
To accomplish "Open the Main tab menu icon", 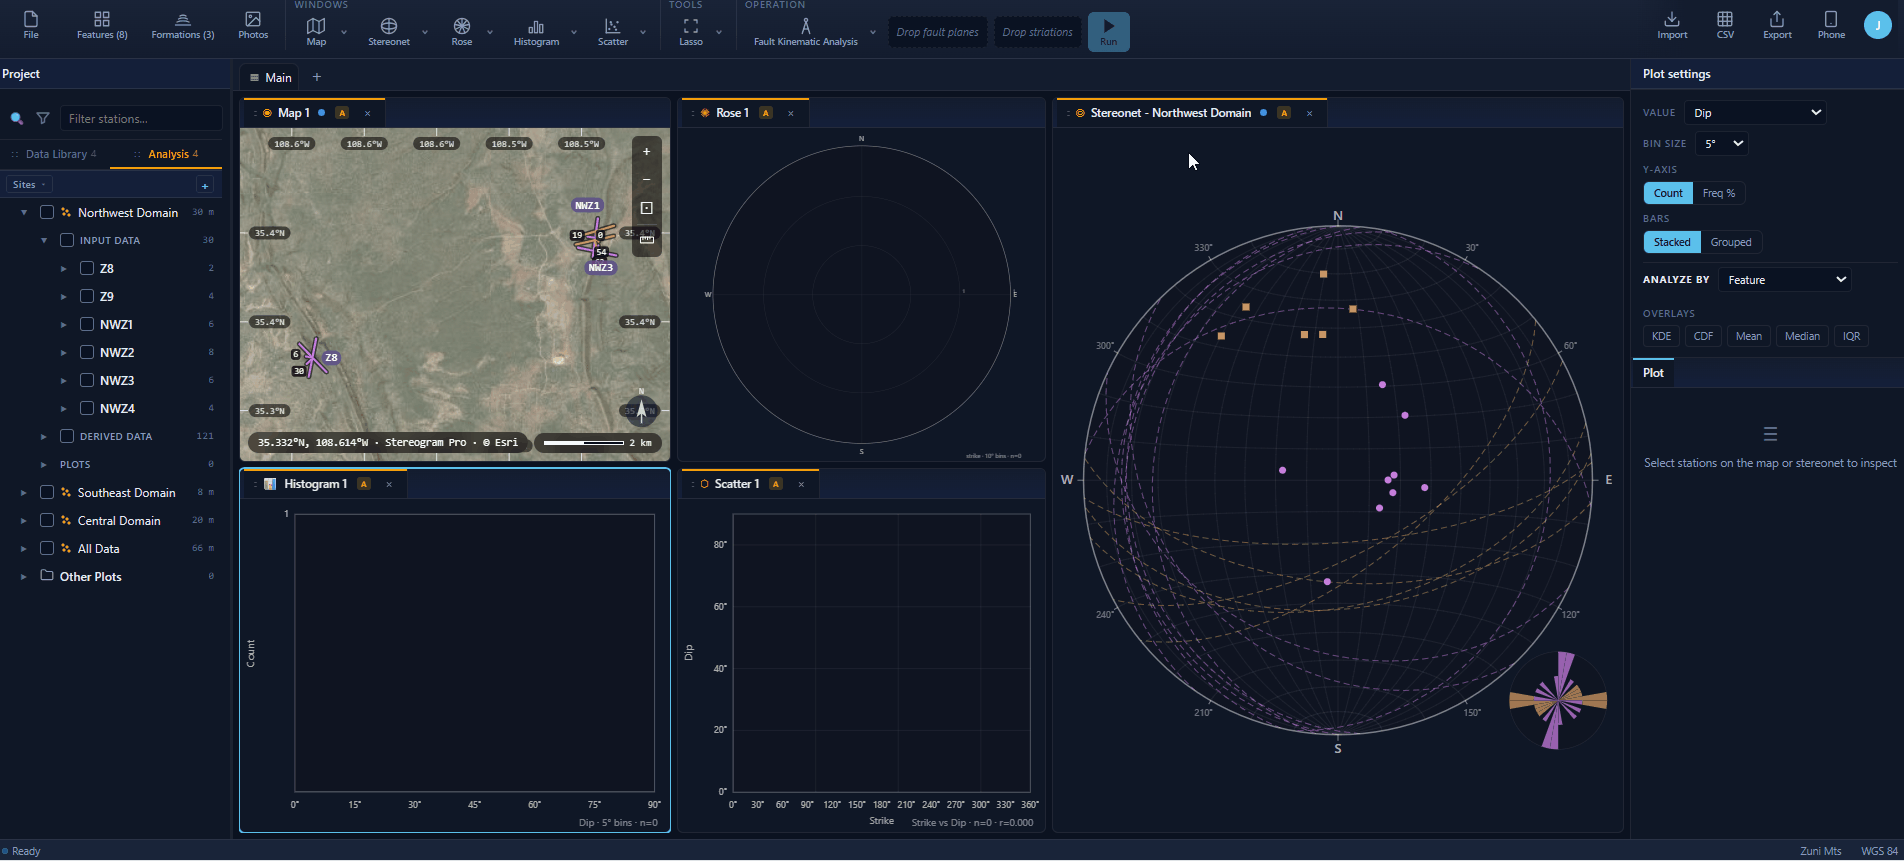I will point(254,78).
